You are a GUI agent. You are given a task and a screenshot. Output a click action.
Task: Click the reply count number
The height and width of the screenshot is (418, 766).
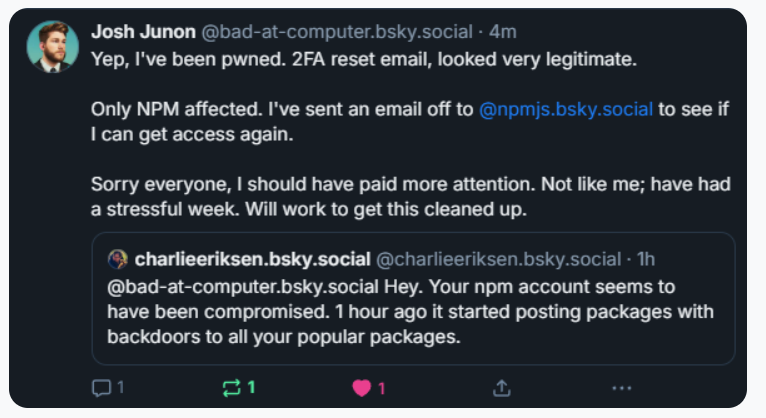(x=120, y=387)
